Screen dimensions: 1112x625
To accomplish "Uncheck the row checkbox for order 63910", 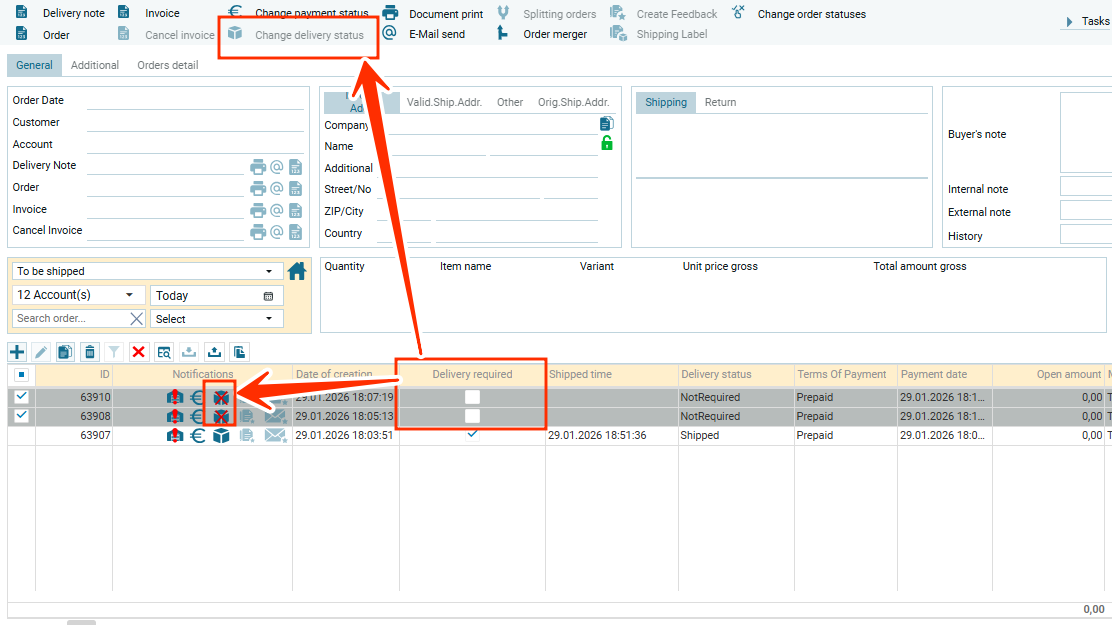I will pos(21,397).
